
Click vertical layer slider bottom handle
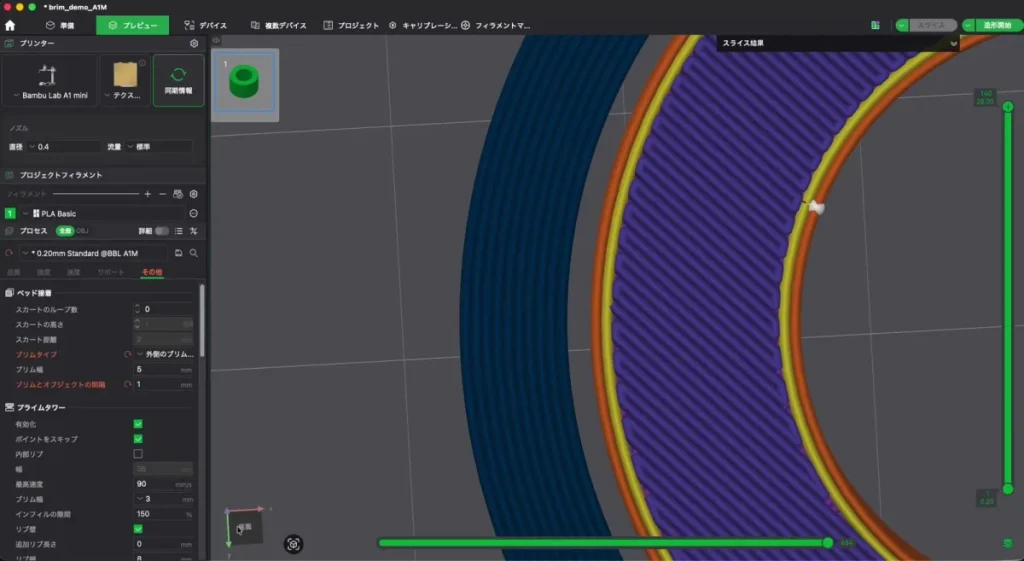1008,489
